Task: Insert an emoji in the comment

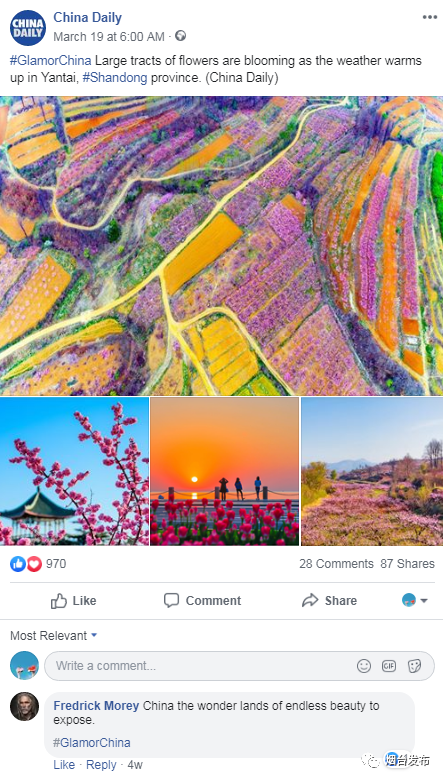Action: (x=364, y=666)
